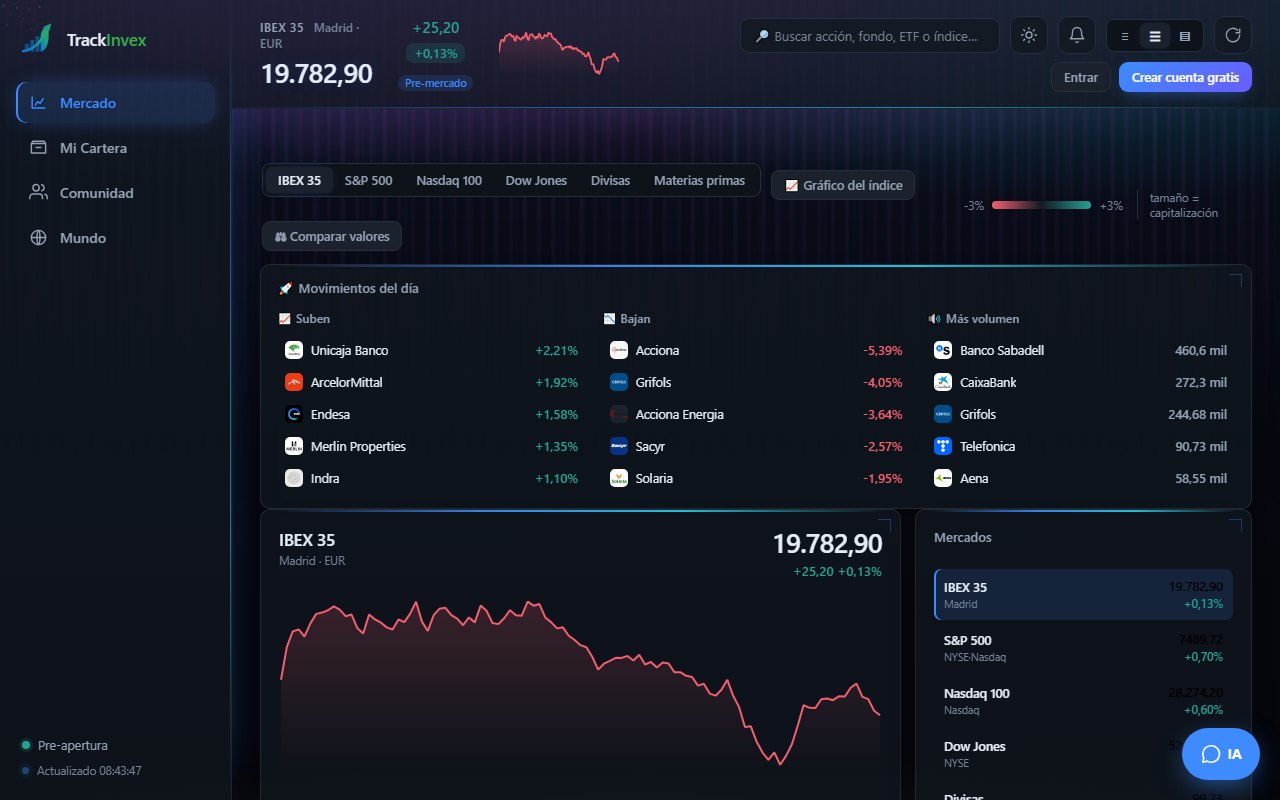The width and height of the screenshot is (1280, 800).
Task: Click Acciona's -5,39% value
Action: tap(883, 351)
